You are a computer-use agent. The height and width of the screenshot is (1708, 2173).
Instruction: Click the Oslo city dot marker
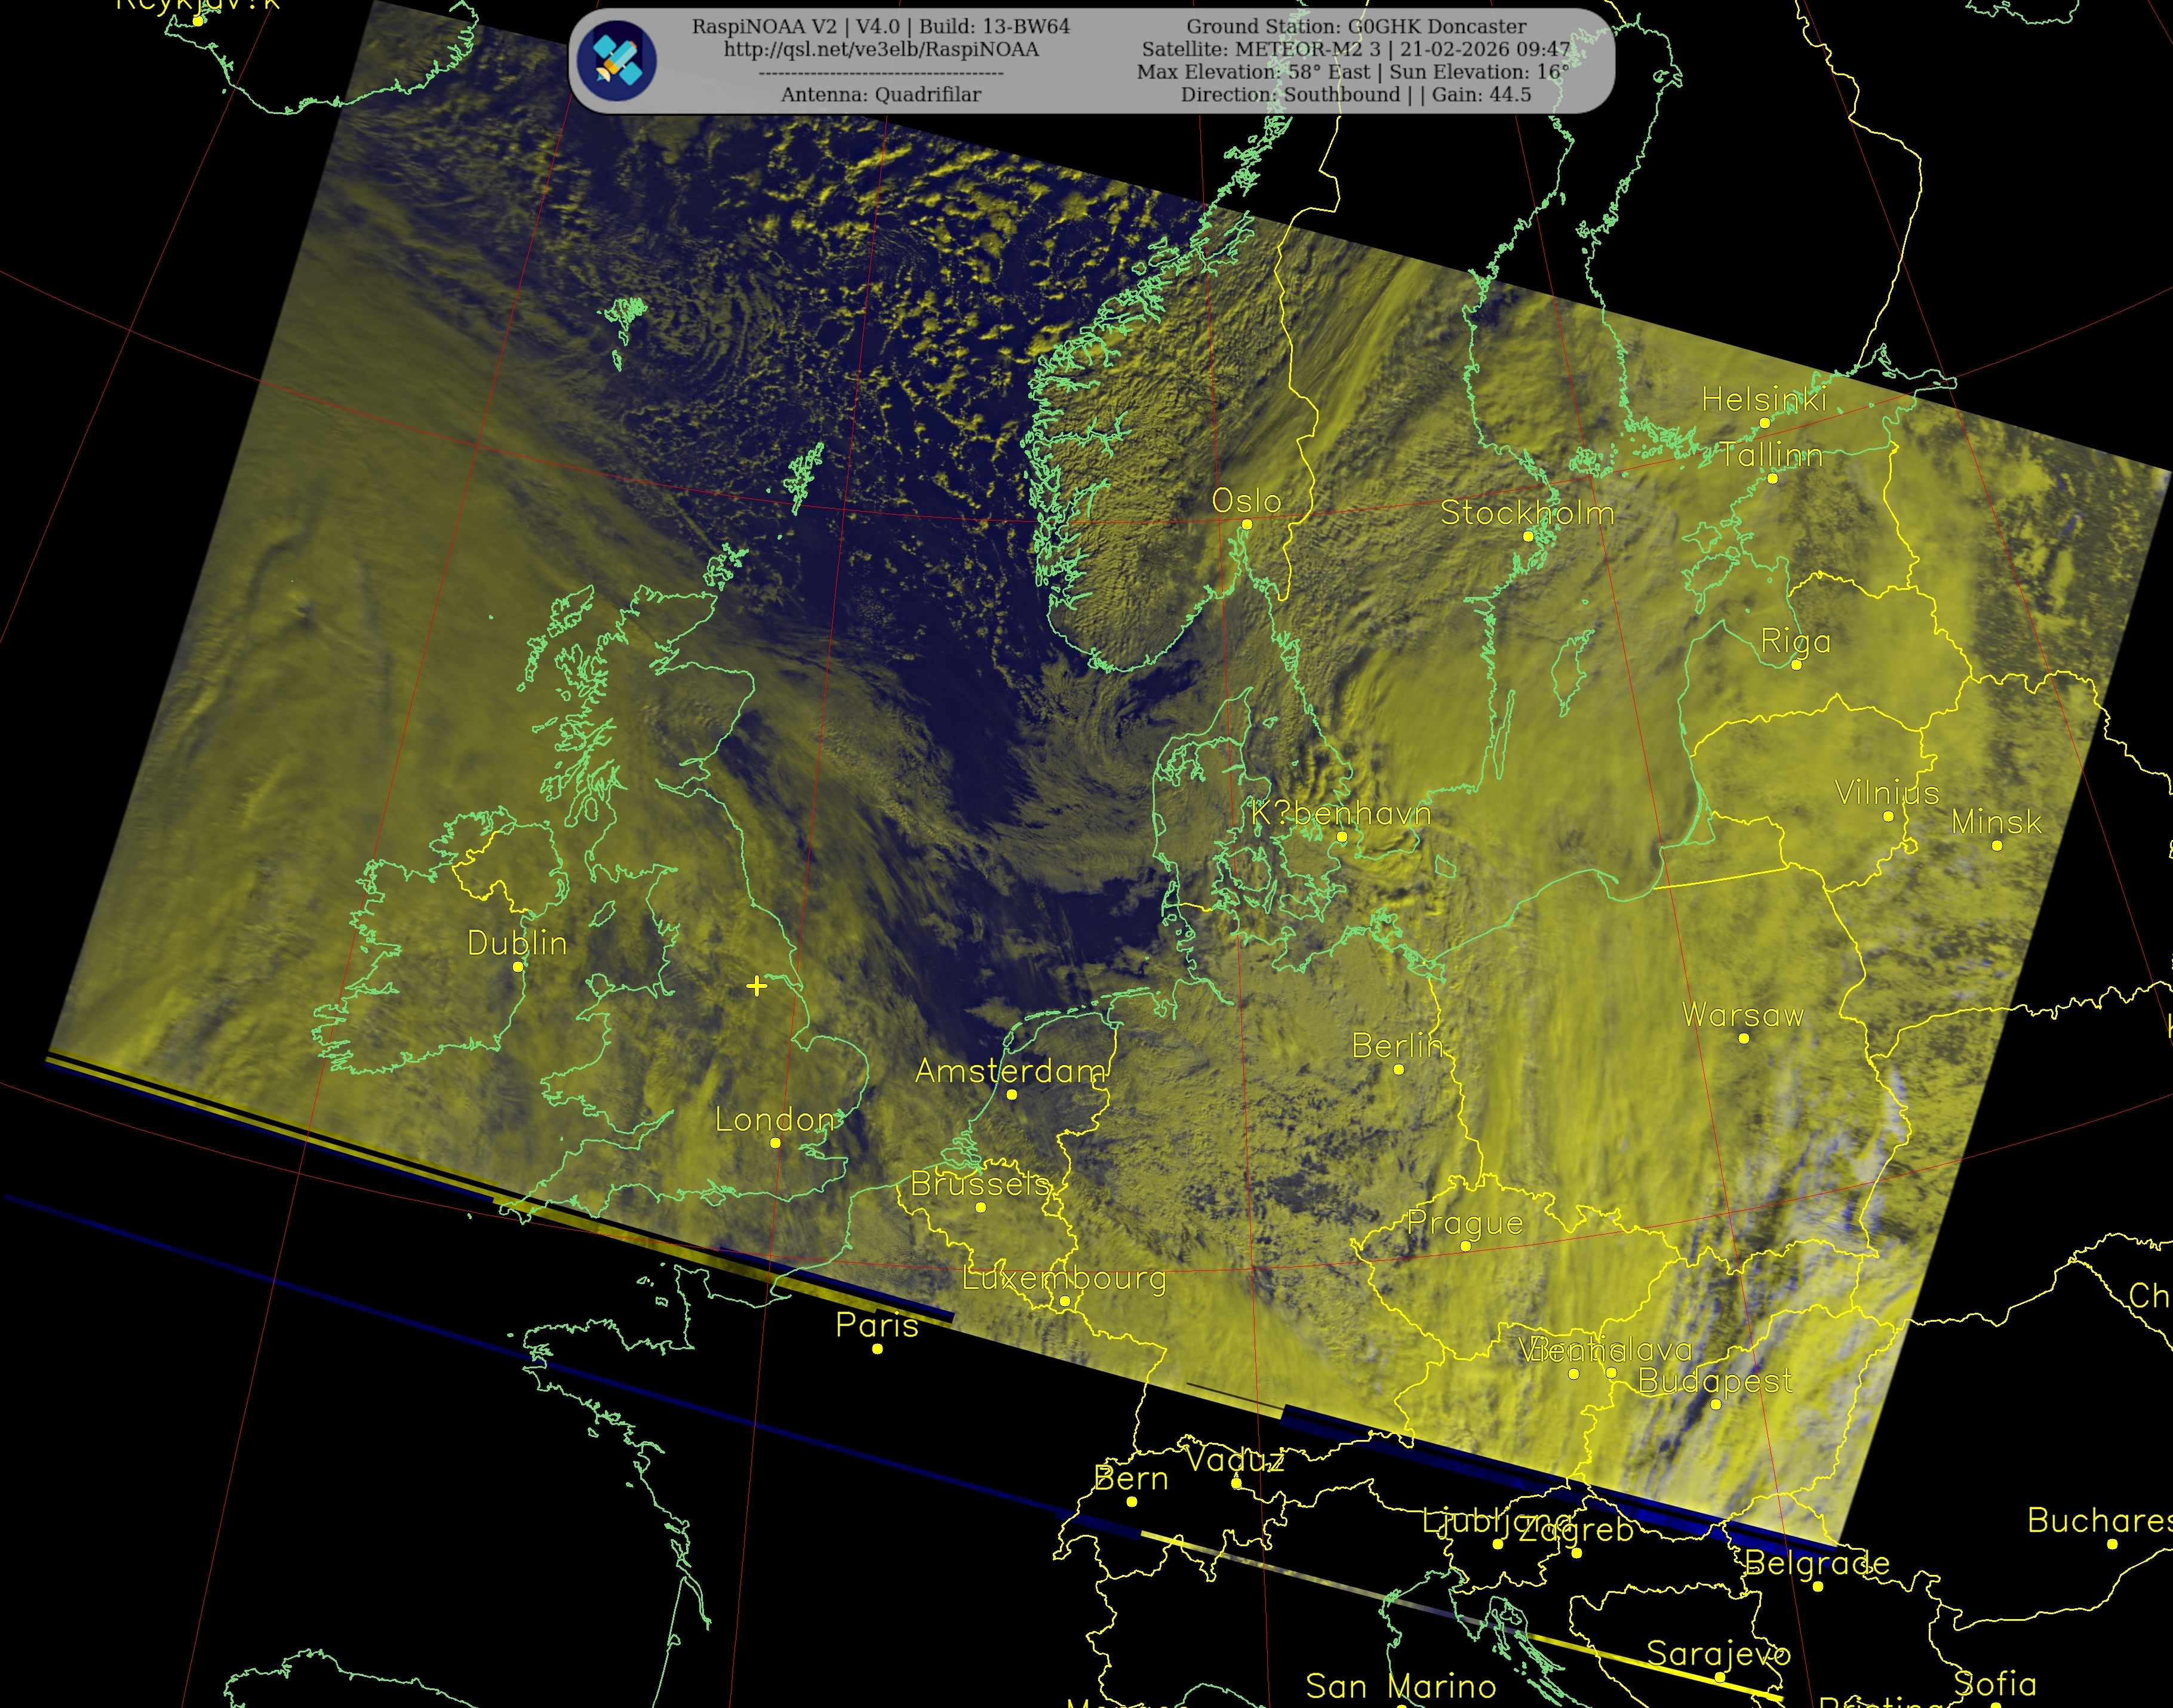point(1247,525)
